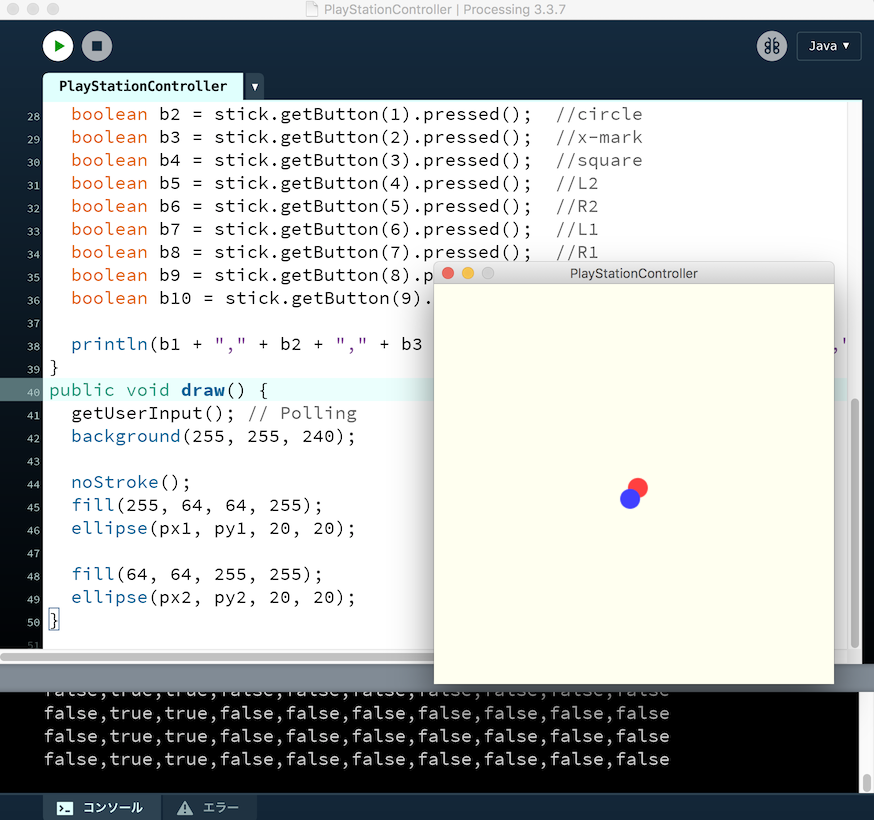
Task: Open the エラー tab
Action: [211, 807]
